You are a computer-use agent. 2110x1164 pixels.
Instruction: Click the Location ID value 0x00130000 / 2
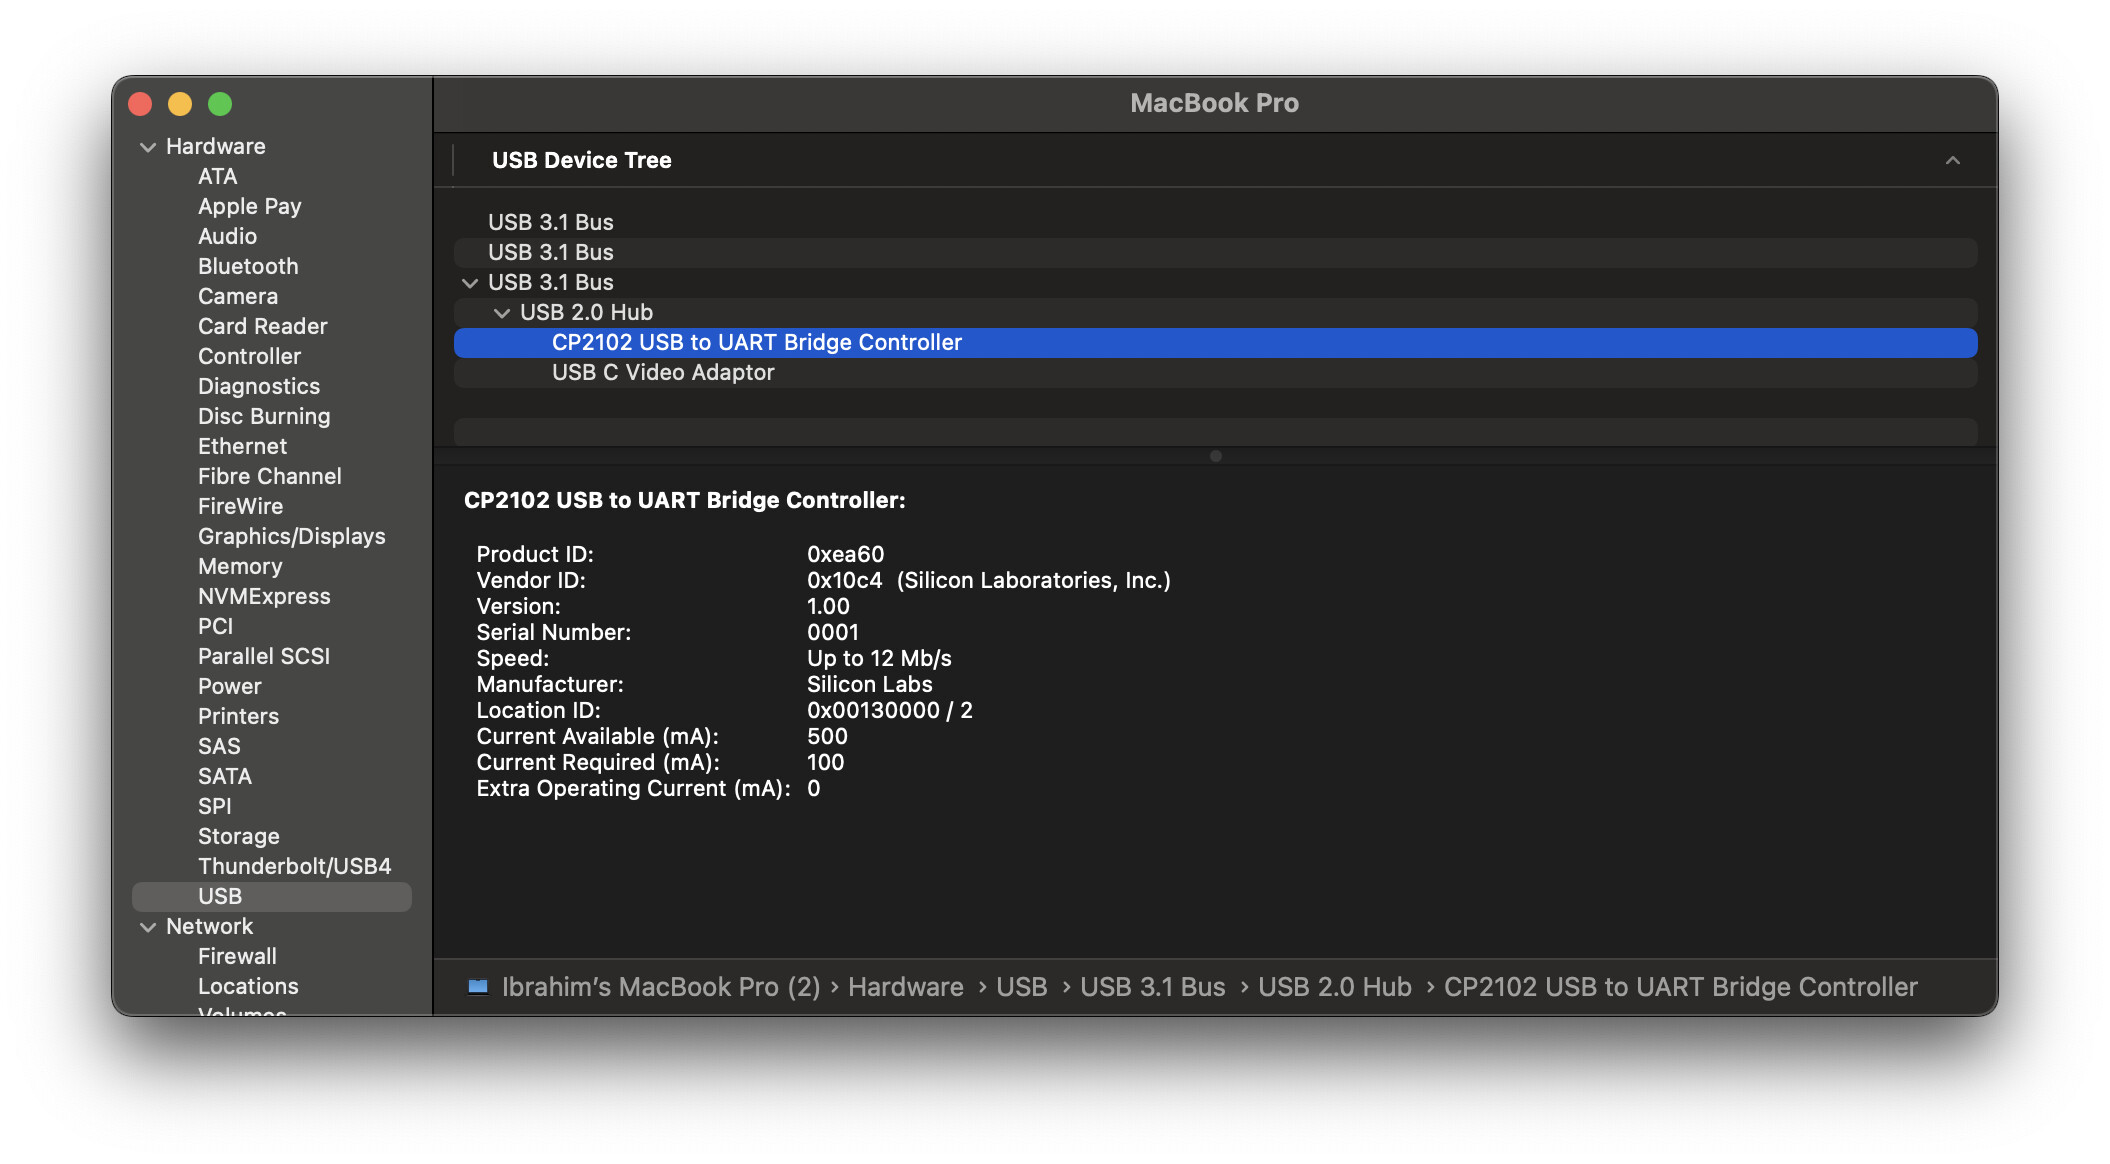(x=889, y=710)
